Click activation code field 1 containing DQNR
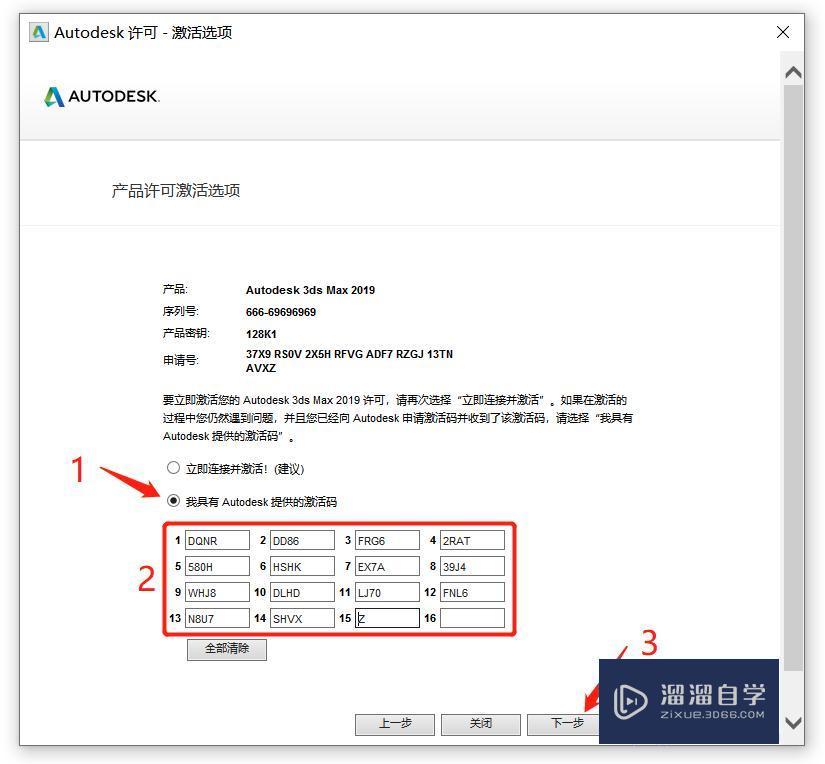The width and height of the screenshot is (825, 764). 218,540
